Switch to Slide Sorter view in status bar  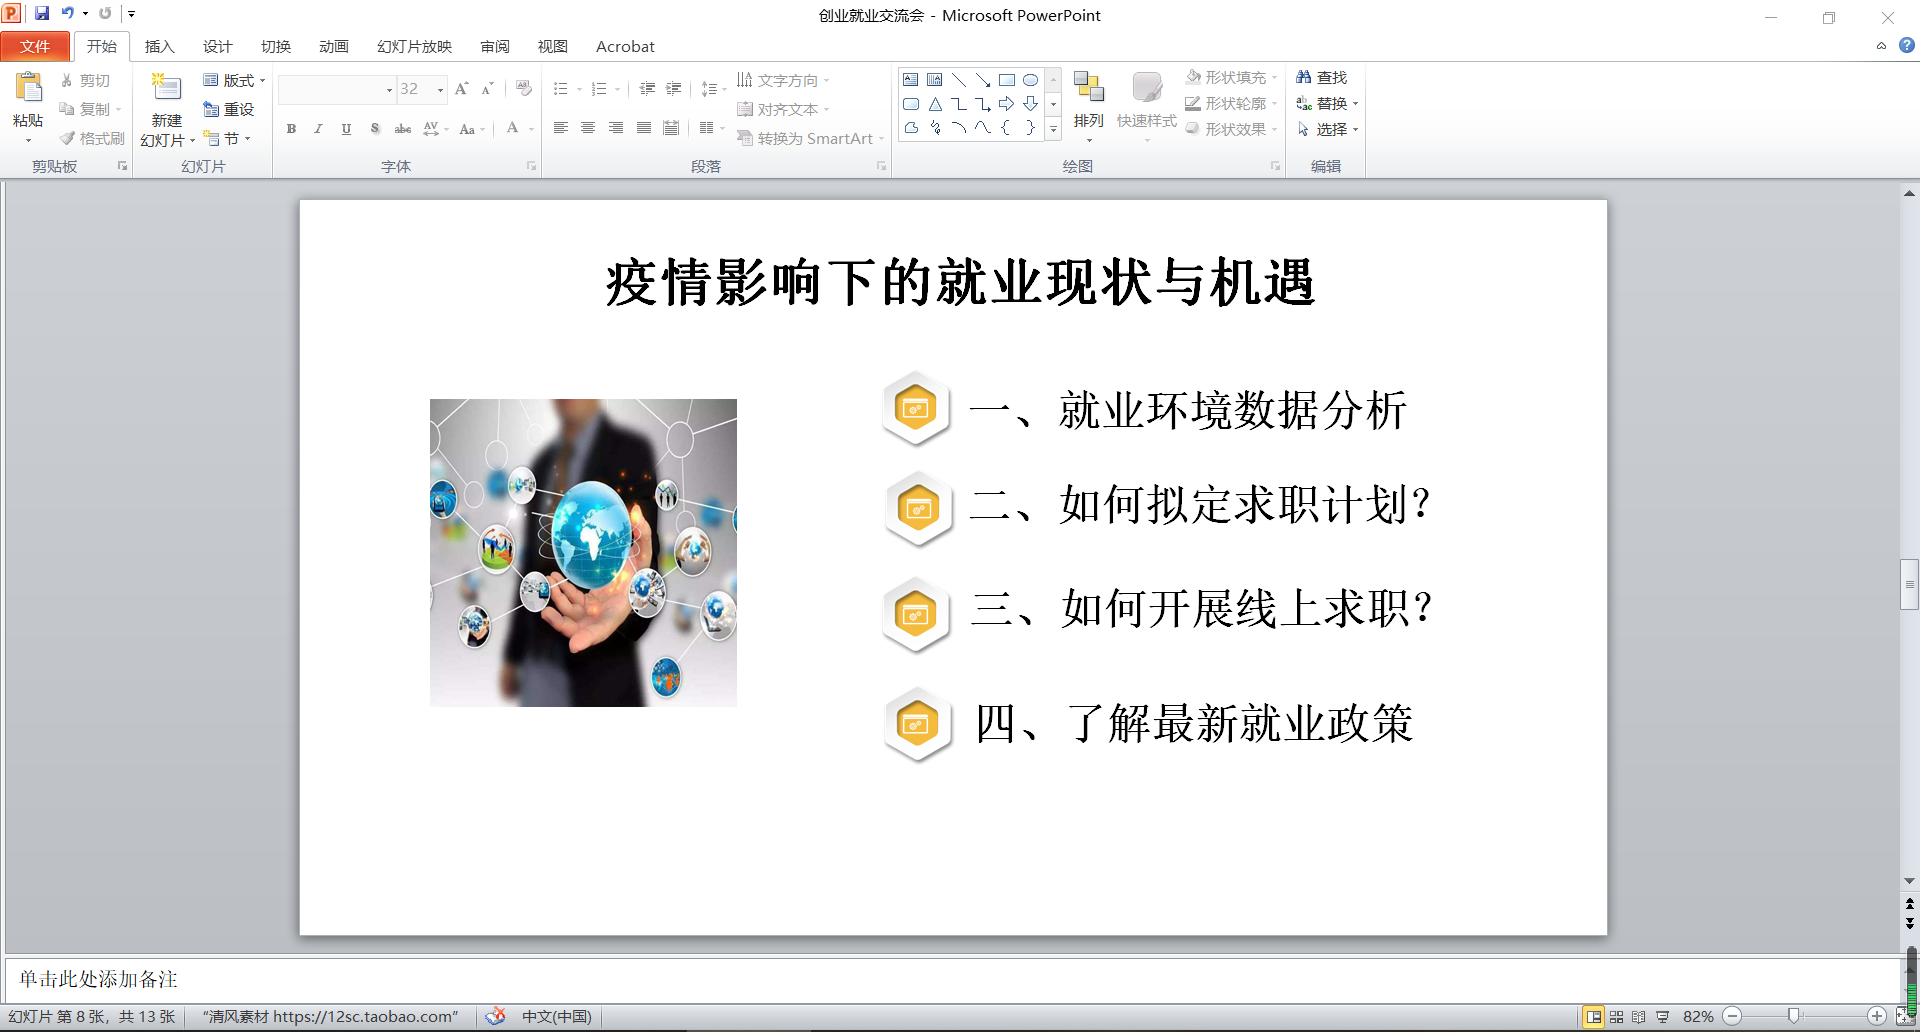click(x=1616, y=1017)
